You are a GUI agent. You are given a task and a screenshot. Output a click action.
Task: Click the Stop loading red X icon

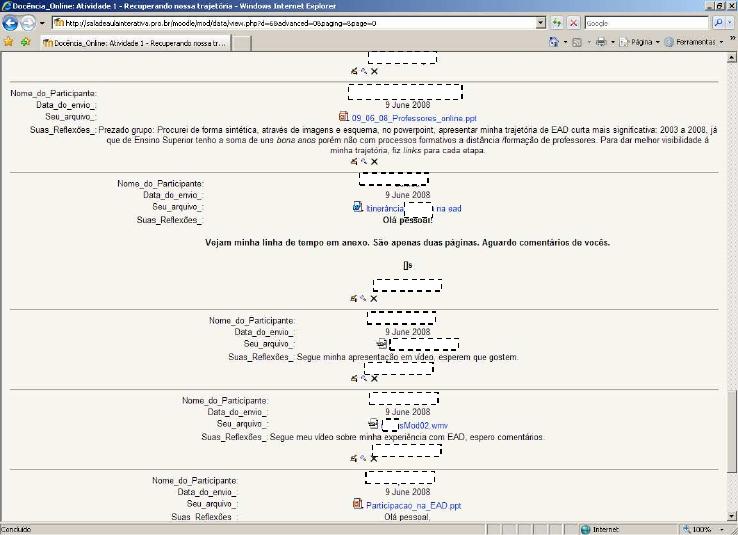tap(573, 22)
